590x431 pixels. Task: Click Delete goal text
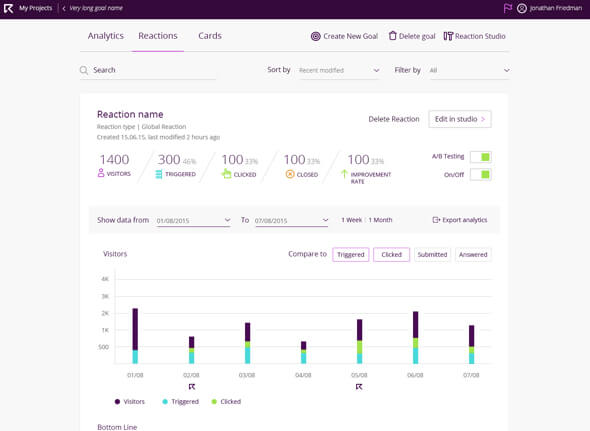tap(417, 36)
